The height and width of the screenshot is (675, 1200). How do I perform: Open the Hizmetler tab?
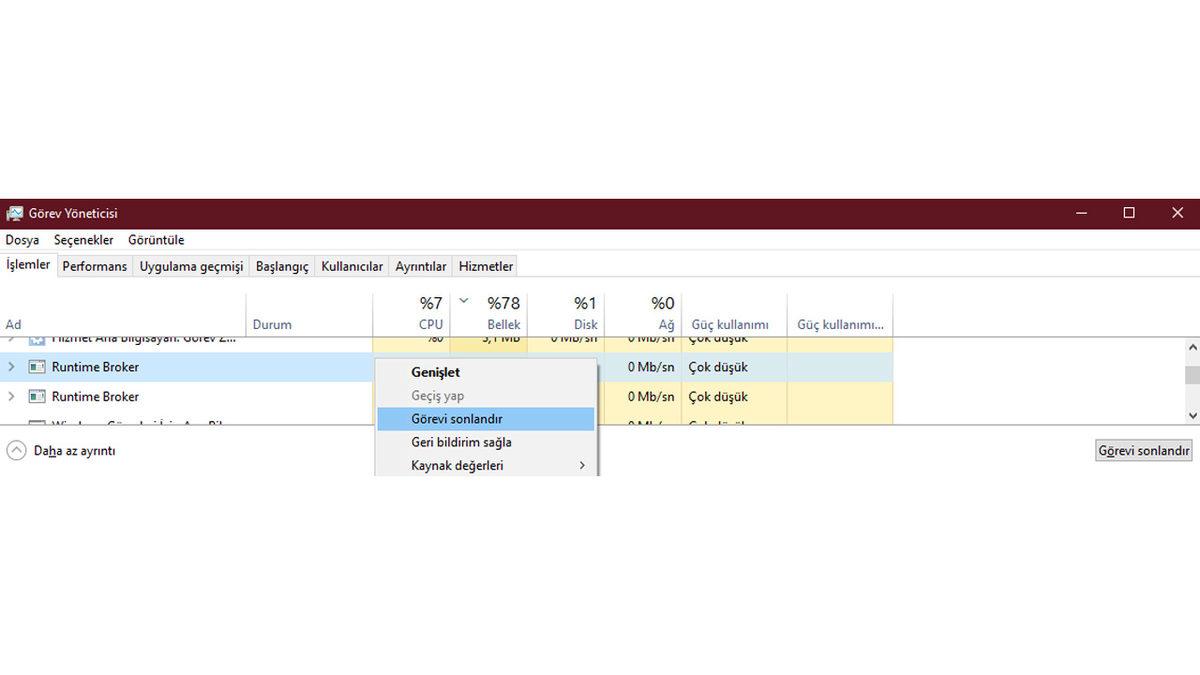tap(486, 266)
